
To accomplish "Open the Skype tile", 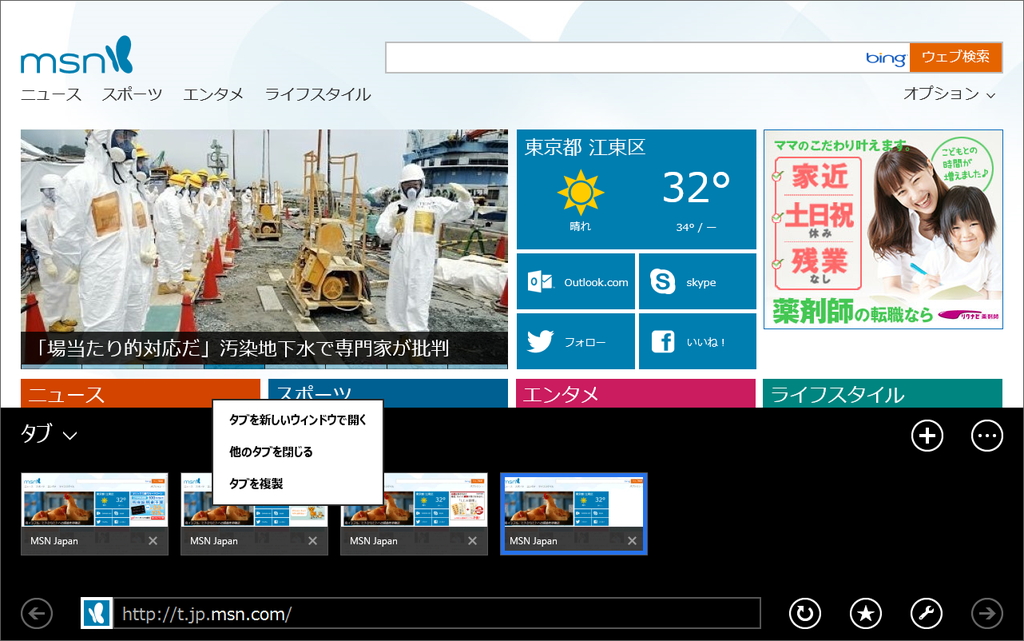I will [x=697, y=282].
